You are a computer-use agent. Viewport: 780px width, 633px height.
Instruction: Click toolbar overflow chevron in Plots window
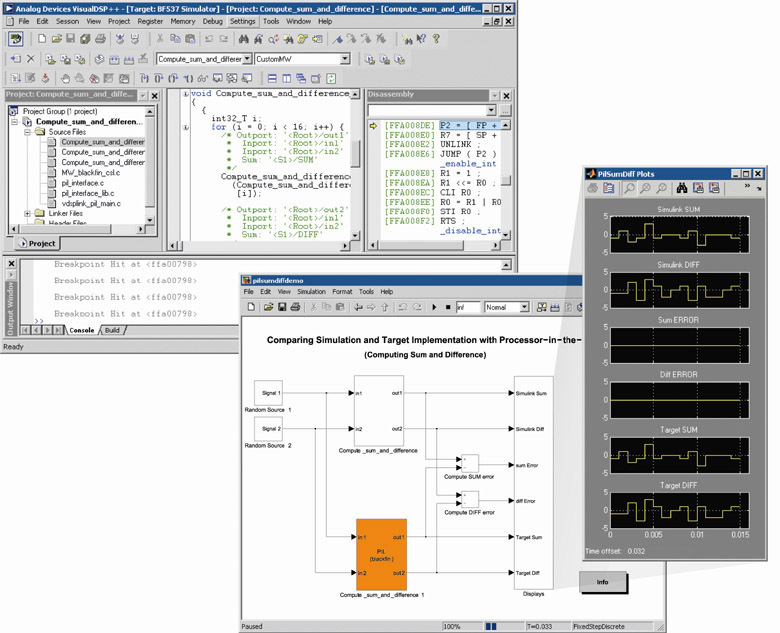pyautogui.click(x=747, y=186)
